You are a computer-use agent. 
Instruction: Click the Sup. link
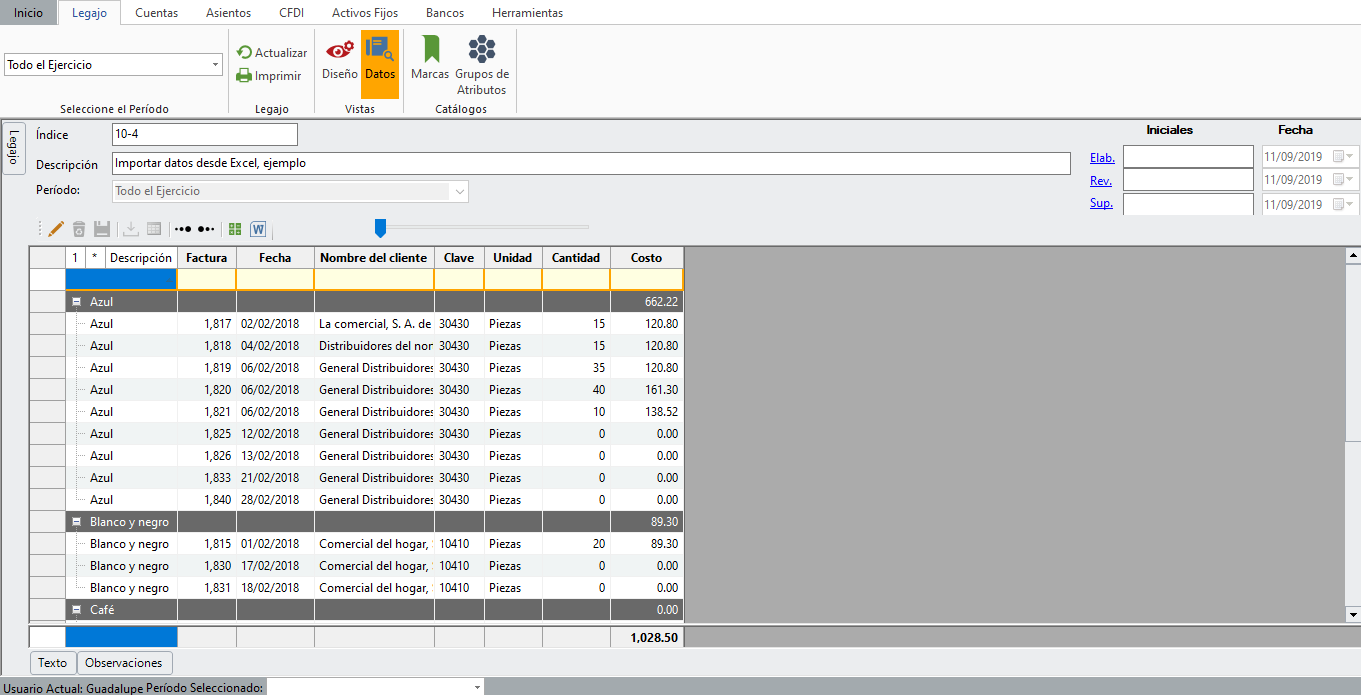pos(1101,204)
